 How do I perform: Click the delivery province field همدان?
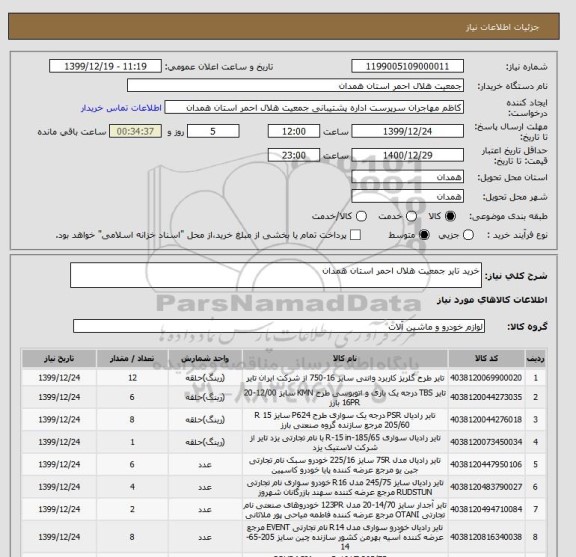[x=407, y=177]
